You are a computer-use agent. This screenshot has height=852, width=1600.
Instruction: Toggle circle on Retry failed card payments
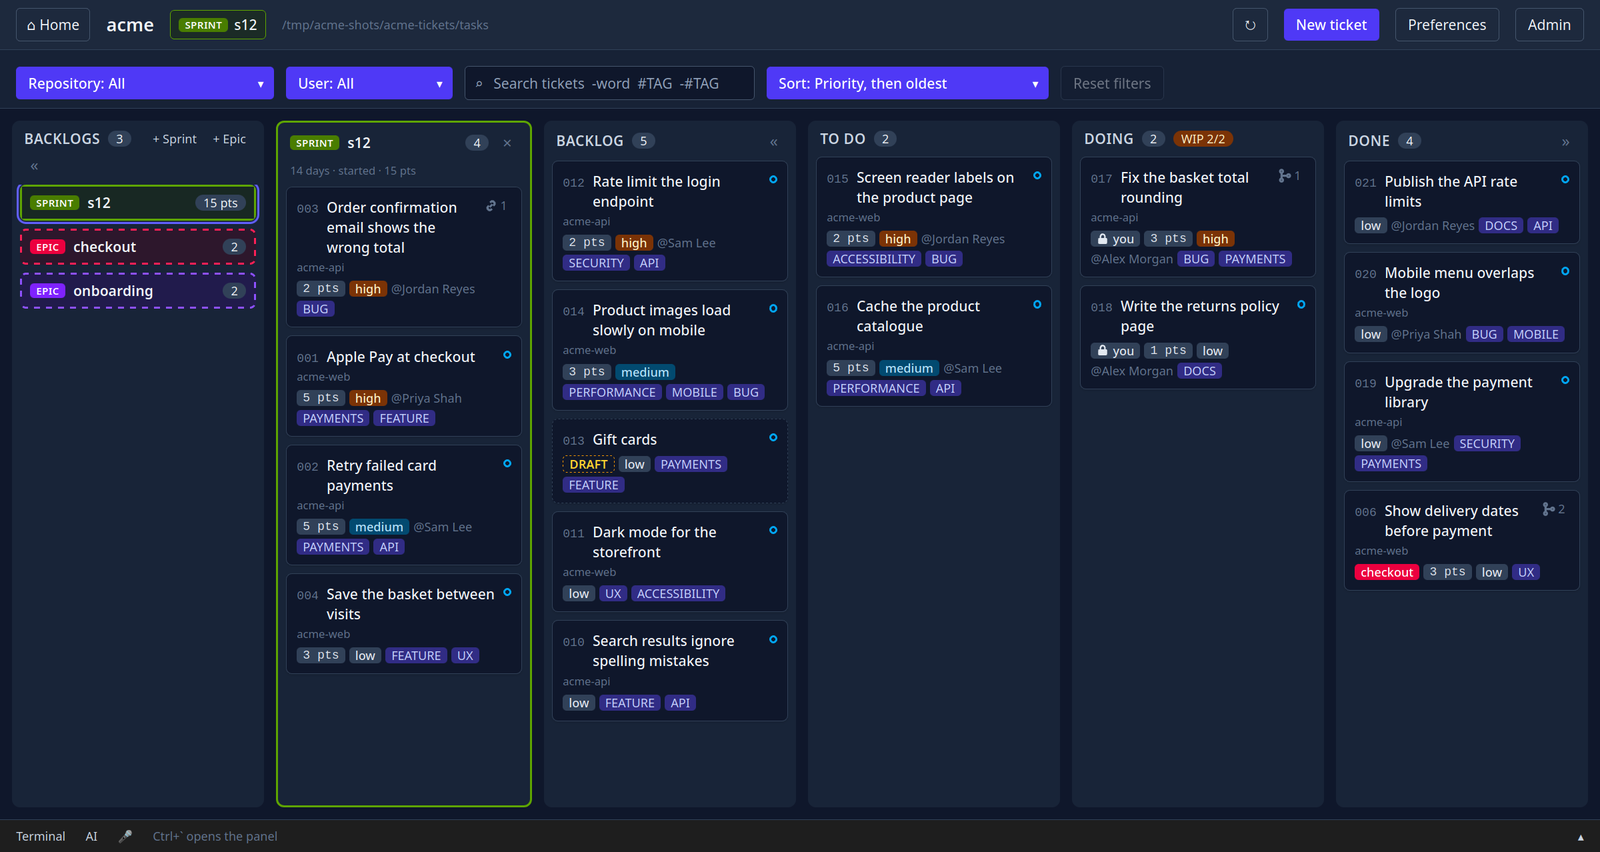[x=507, y=464]
